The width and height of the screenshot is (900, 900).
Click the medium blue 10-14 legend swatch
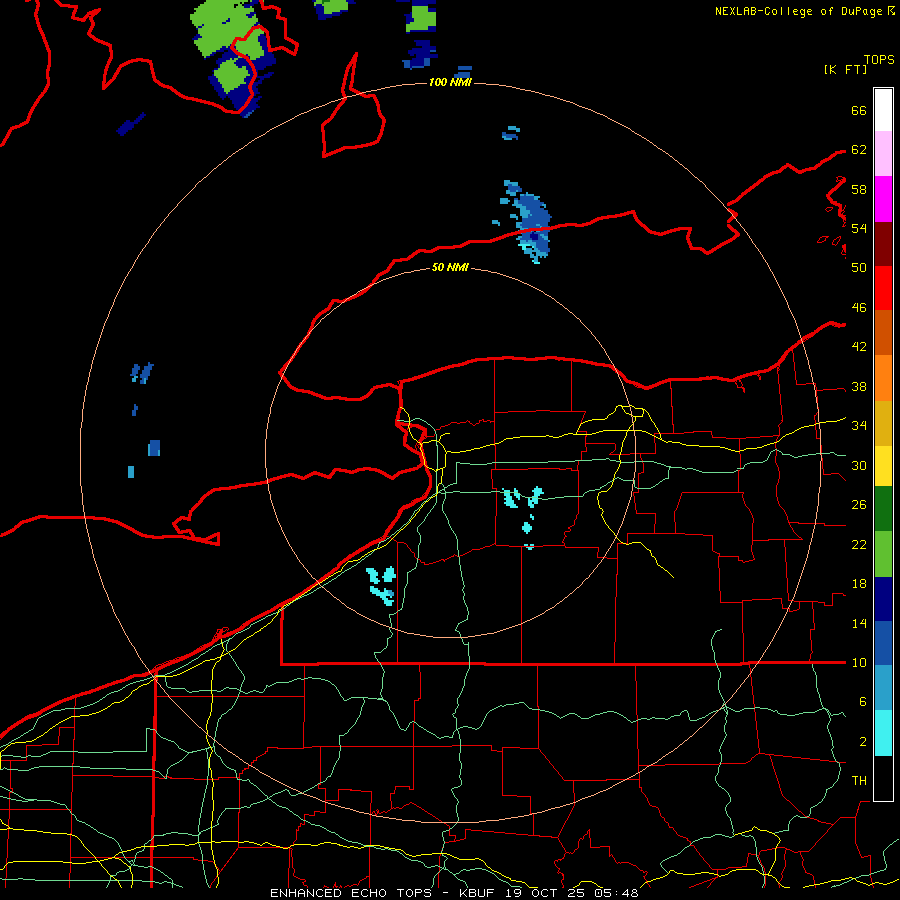point(883,643)
